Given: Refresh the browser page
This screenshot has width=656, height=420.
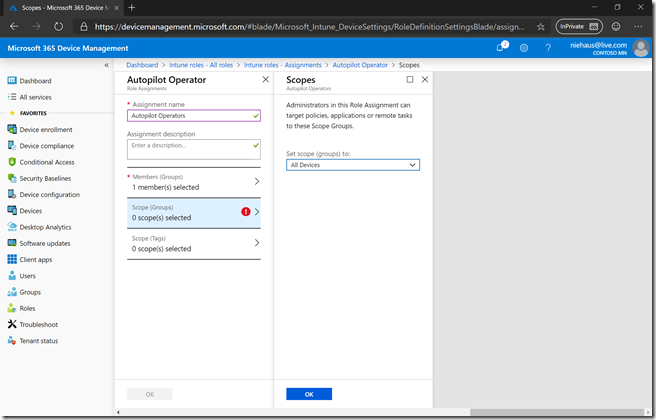Looking at the screenshot, I should [59, 27].
